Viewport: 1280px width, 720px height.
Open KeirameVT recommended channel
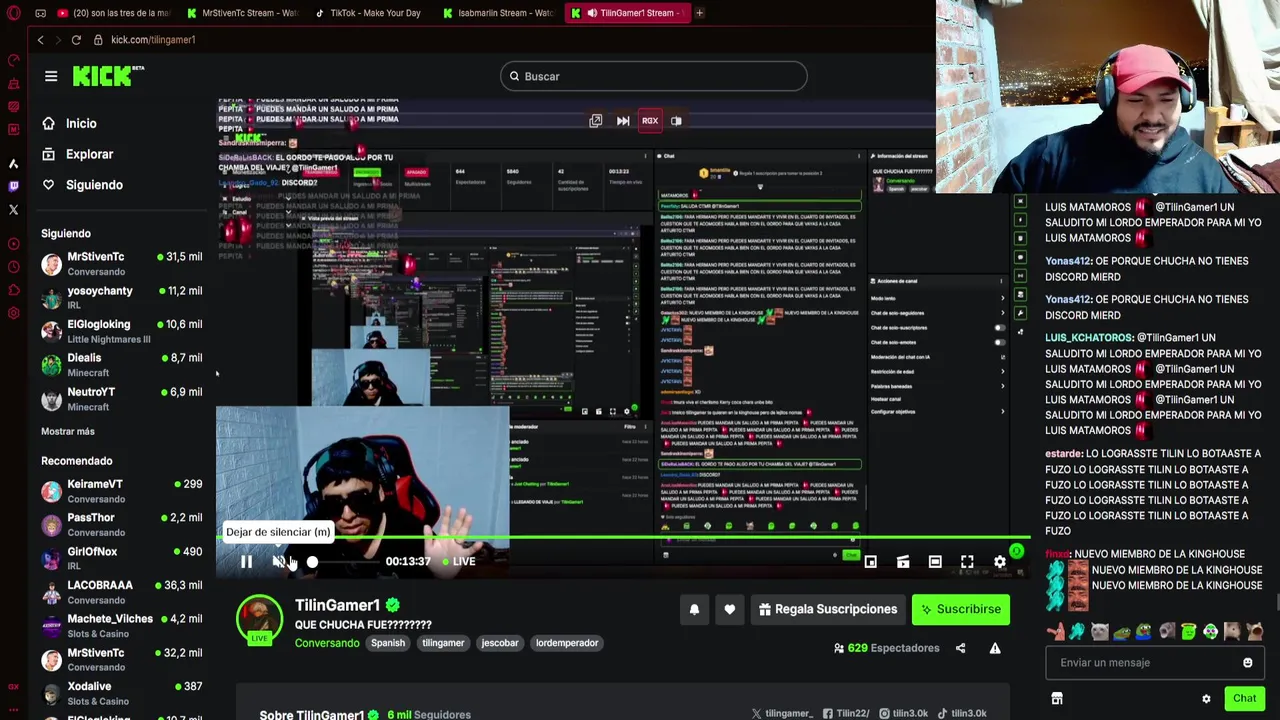tap(122, 491)
